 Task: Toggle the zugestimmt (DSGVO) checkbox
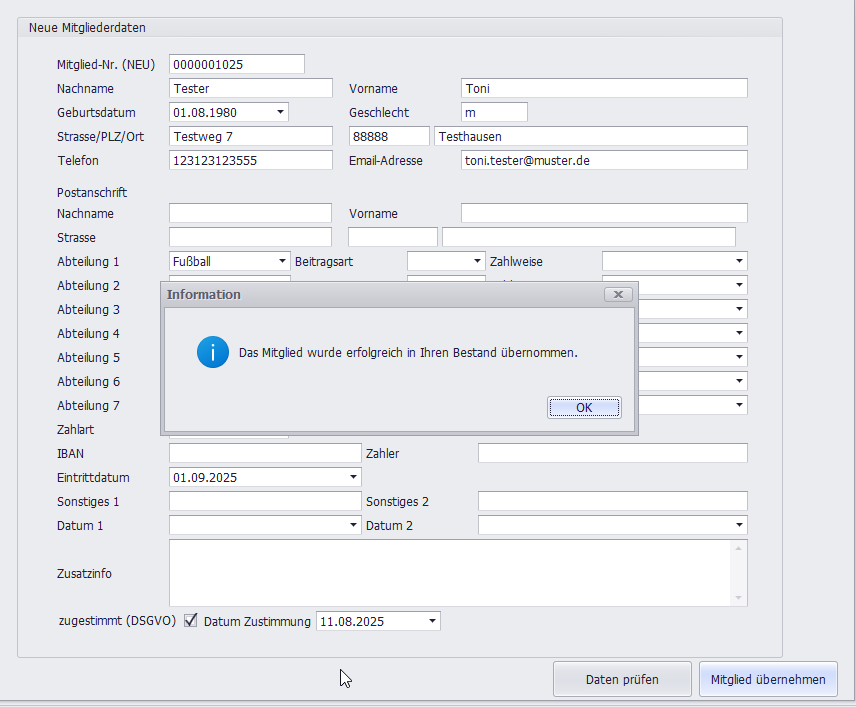tap(191, 621)
